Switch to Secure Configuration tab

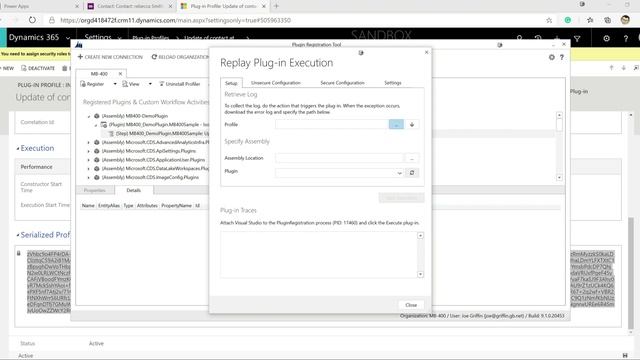[342, 83]
